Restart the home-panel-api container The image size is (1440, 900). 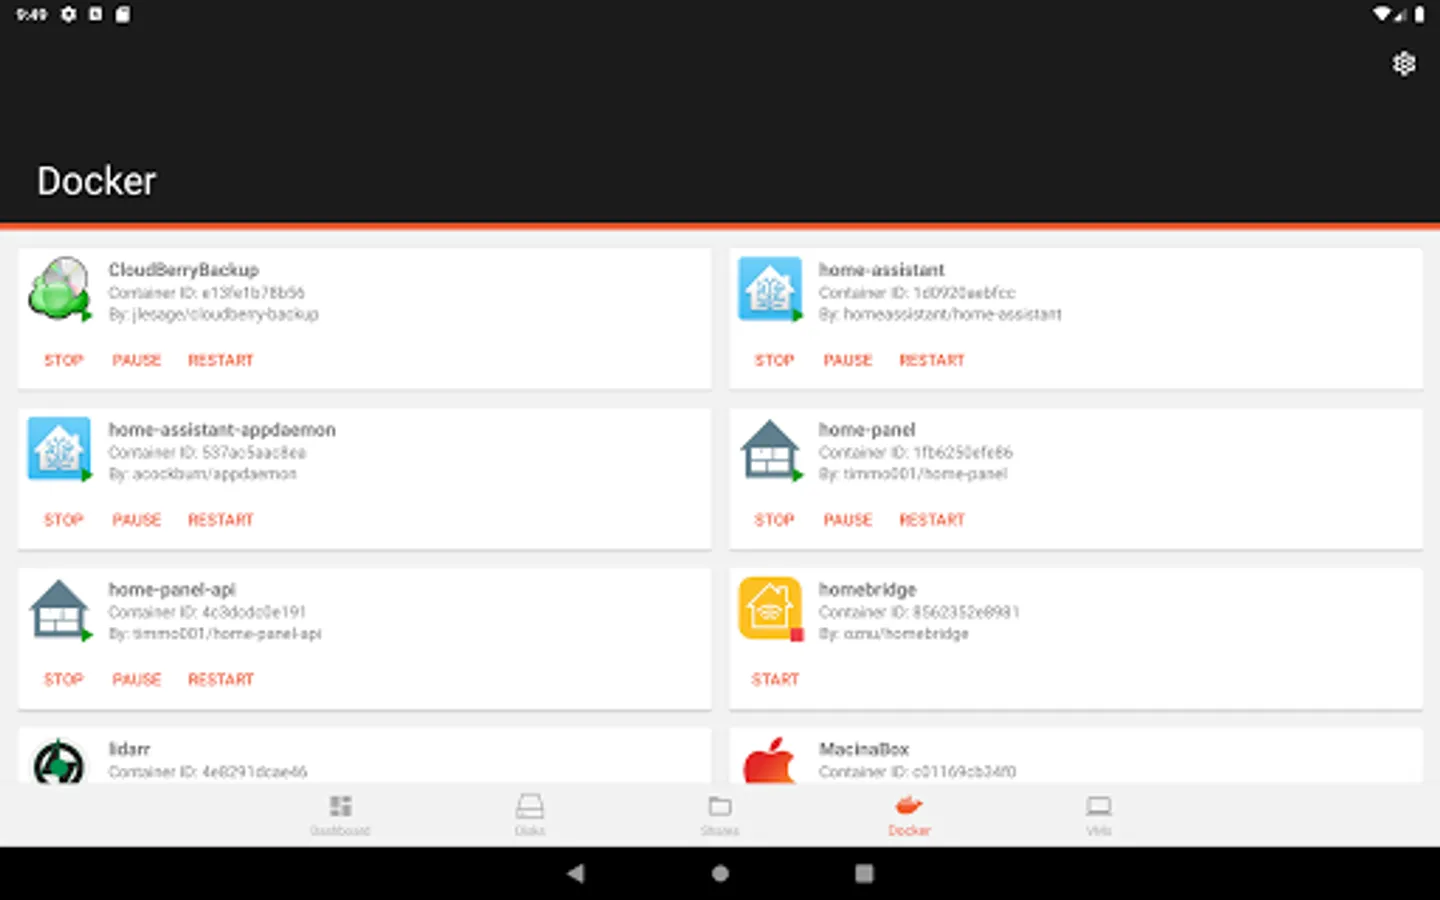[221, 679]
